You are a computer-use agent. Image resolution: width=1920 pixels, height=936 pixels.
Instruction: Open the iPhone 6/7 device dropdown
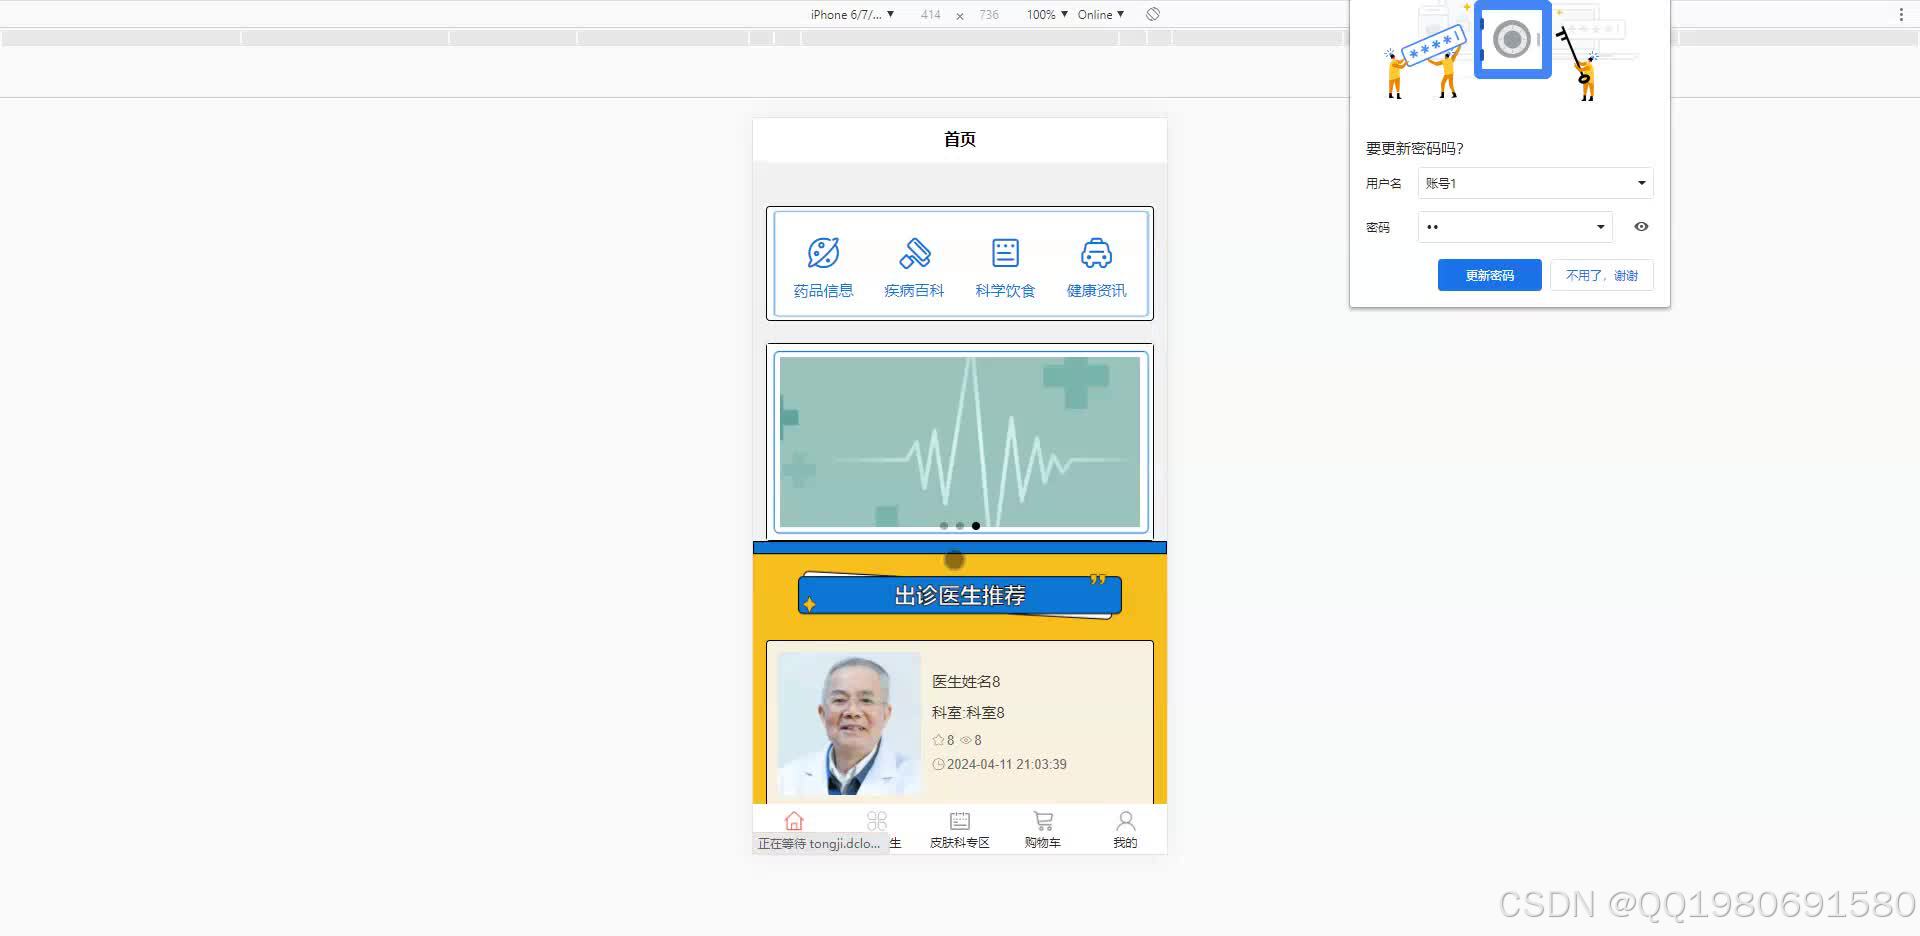852,14
